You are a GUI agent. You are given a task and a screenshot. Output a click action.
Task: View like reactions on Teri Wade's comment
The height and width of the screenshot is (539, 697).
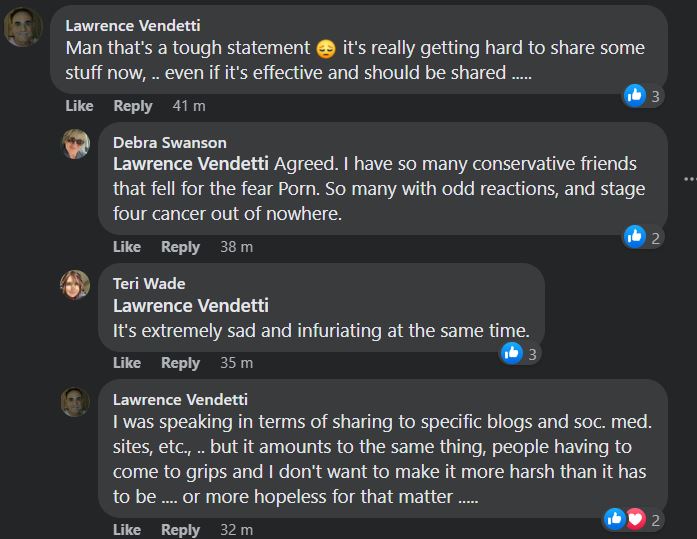click(520, 354)
